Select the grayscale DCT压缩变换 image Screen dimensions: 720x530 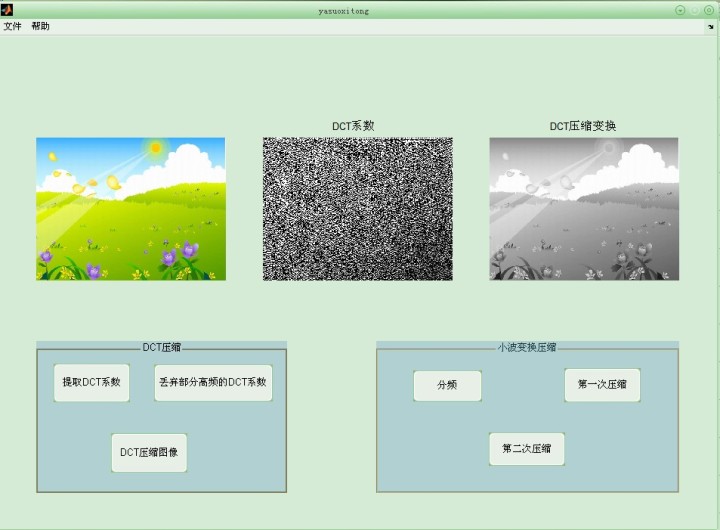click(584, 209)
